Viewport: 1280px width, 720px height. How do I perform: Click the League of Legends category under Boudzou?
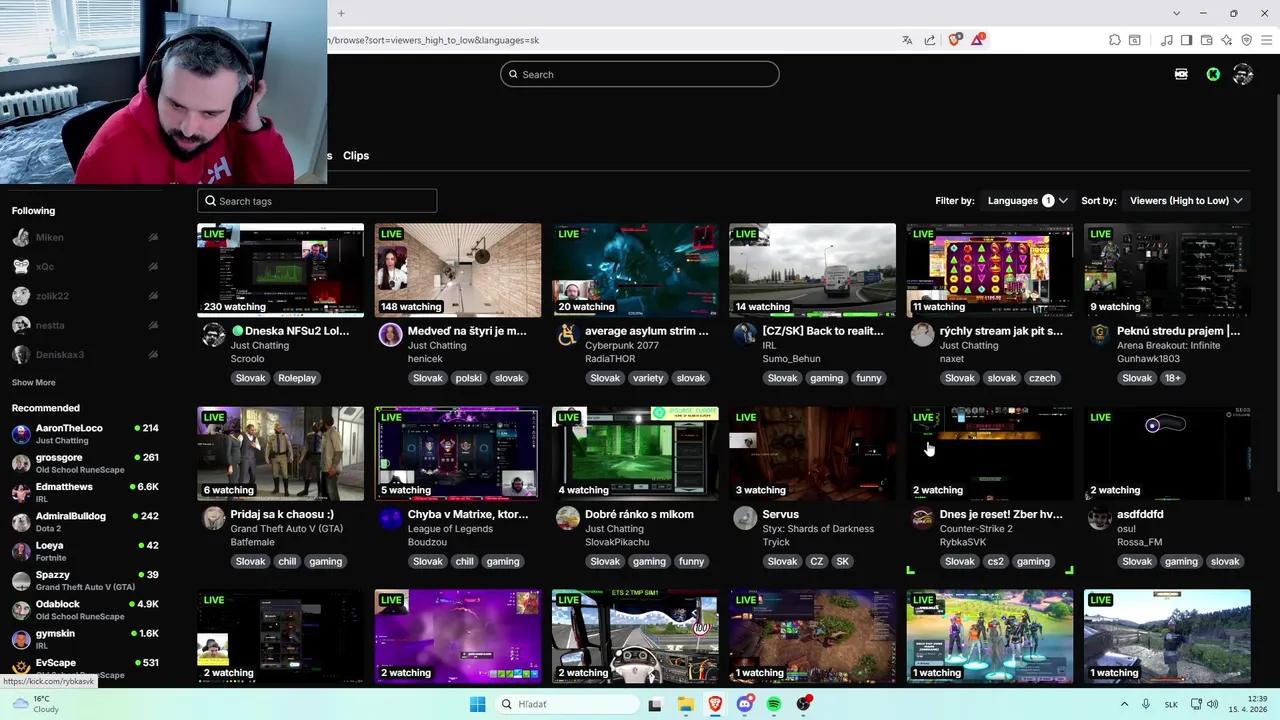point(450,528)
